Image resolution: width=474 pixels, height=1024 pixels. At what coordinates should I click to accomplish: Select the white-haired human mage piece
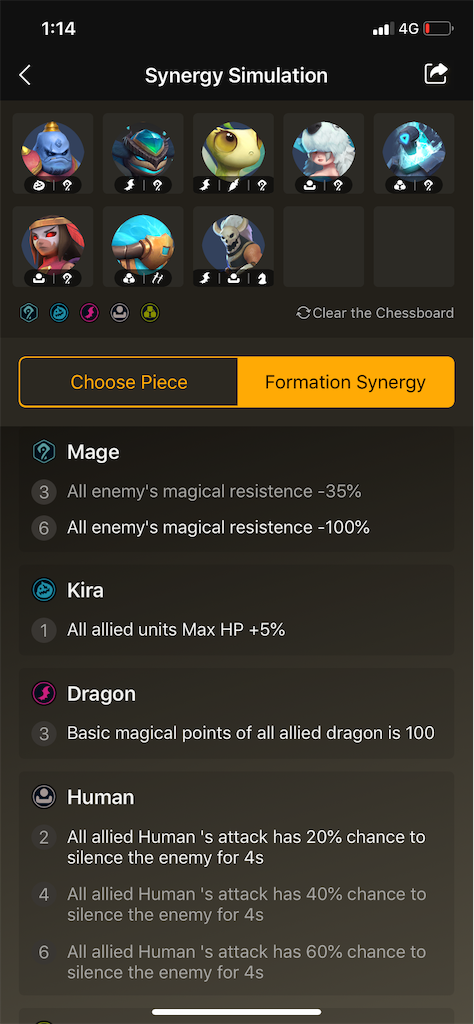pos(323,153)
